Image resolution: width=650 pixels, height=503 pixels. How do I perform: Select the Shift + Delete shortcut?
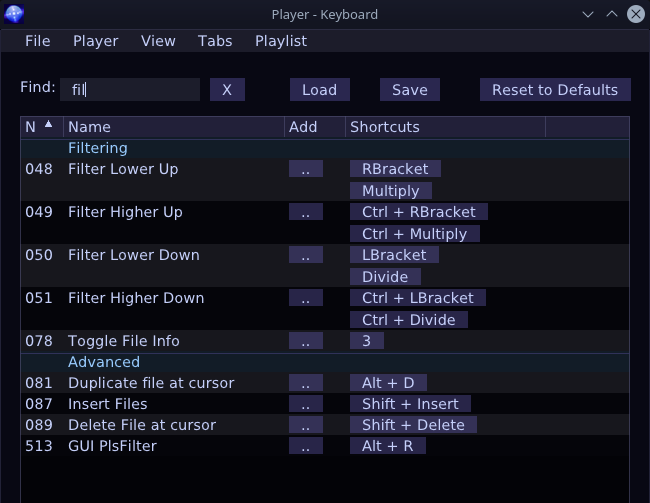413,425
